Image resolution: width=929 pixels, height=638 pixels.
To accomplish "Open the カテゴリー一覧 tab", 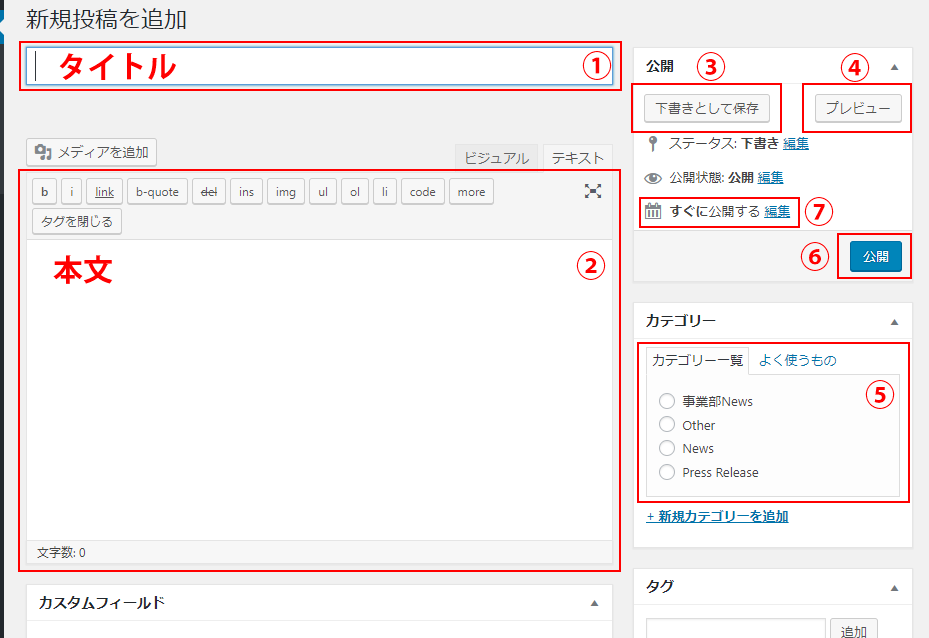I will pos(697,360).
